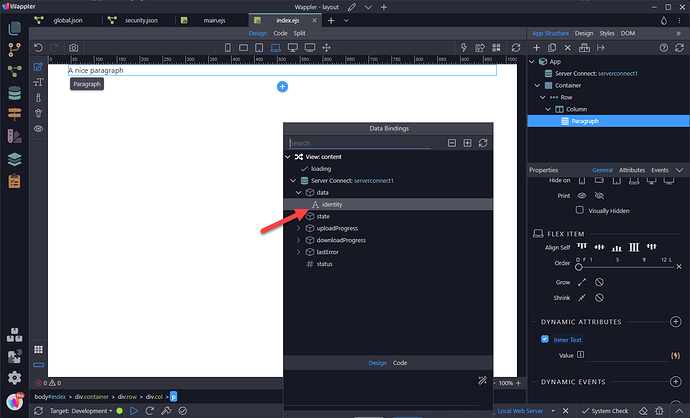690x418 pixels.
Task: Click the grid icon in the design toolbar
Action: coord(39,349)
